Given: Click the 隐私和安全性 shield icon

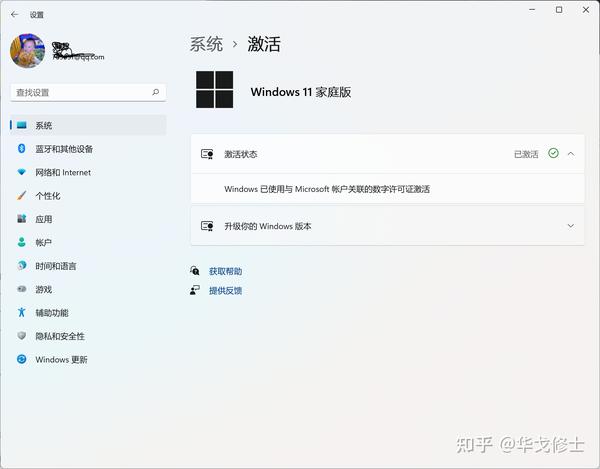Looking at the screenshot, I should [22, 336].
